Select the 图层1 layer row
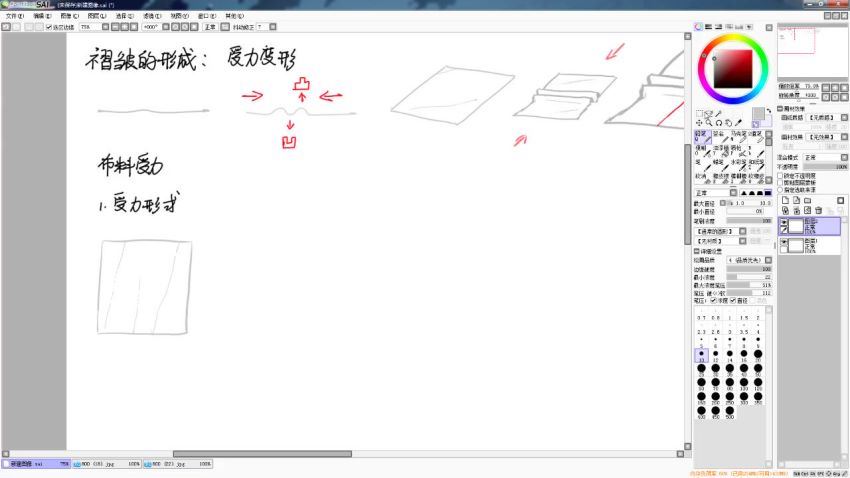 pyautogui.click(x=810, y=245)
